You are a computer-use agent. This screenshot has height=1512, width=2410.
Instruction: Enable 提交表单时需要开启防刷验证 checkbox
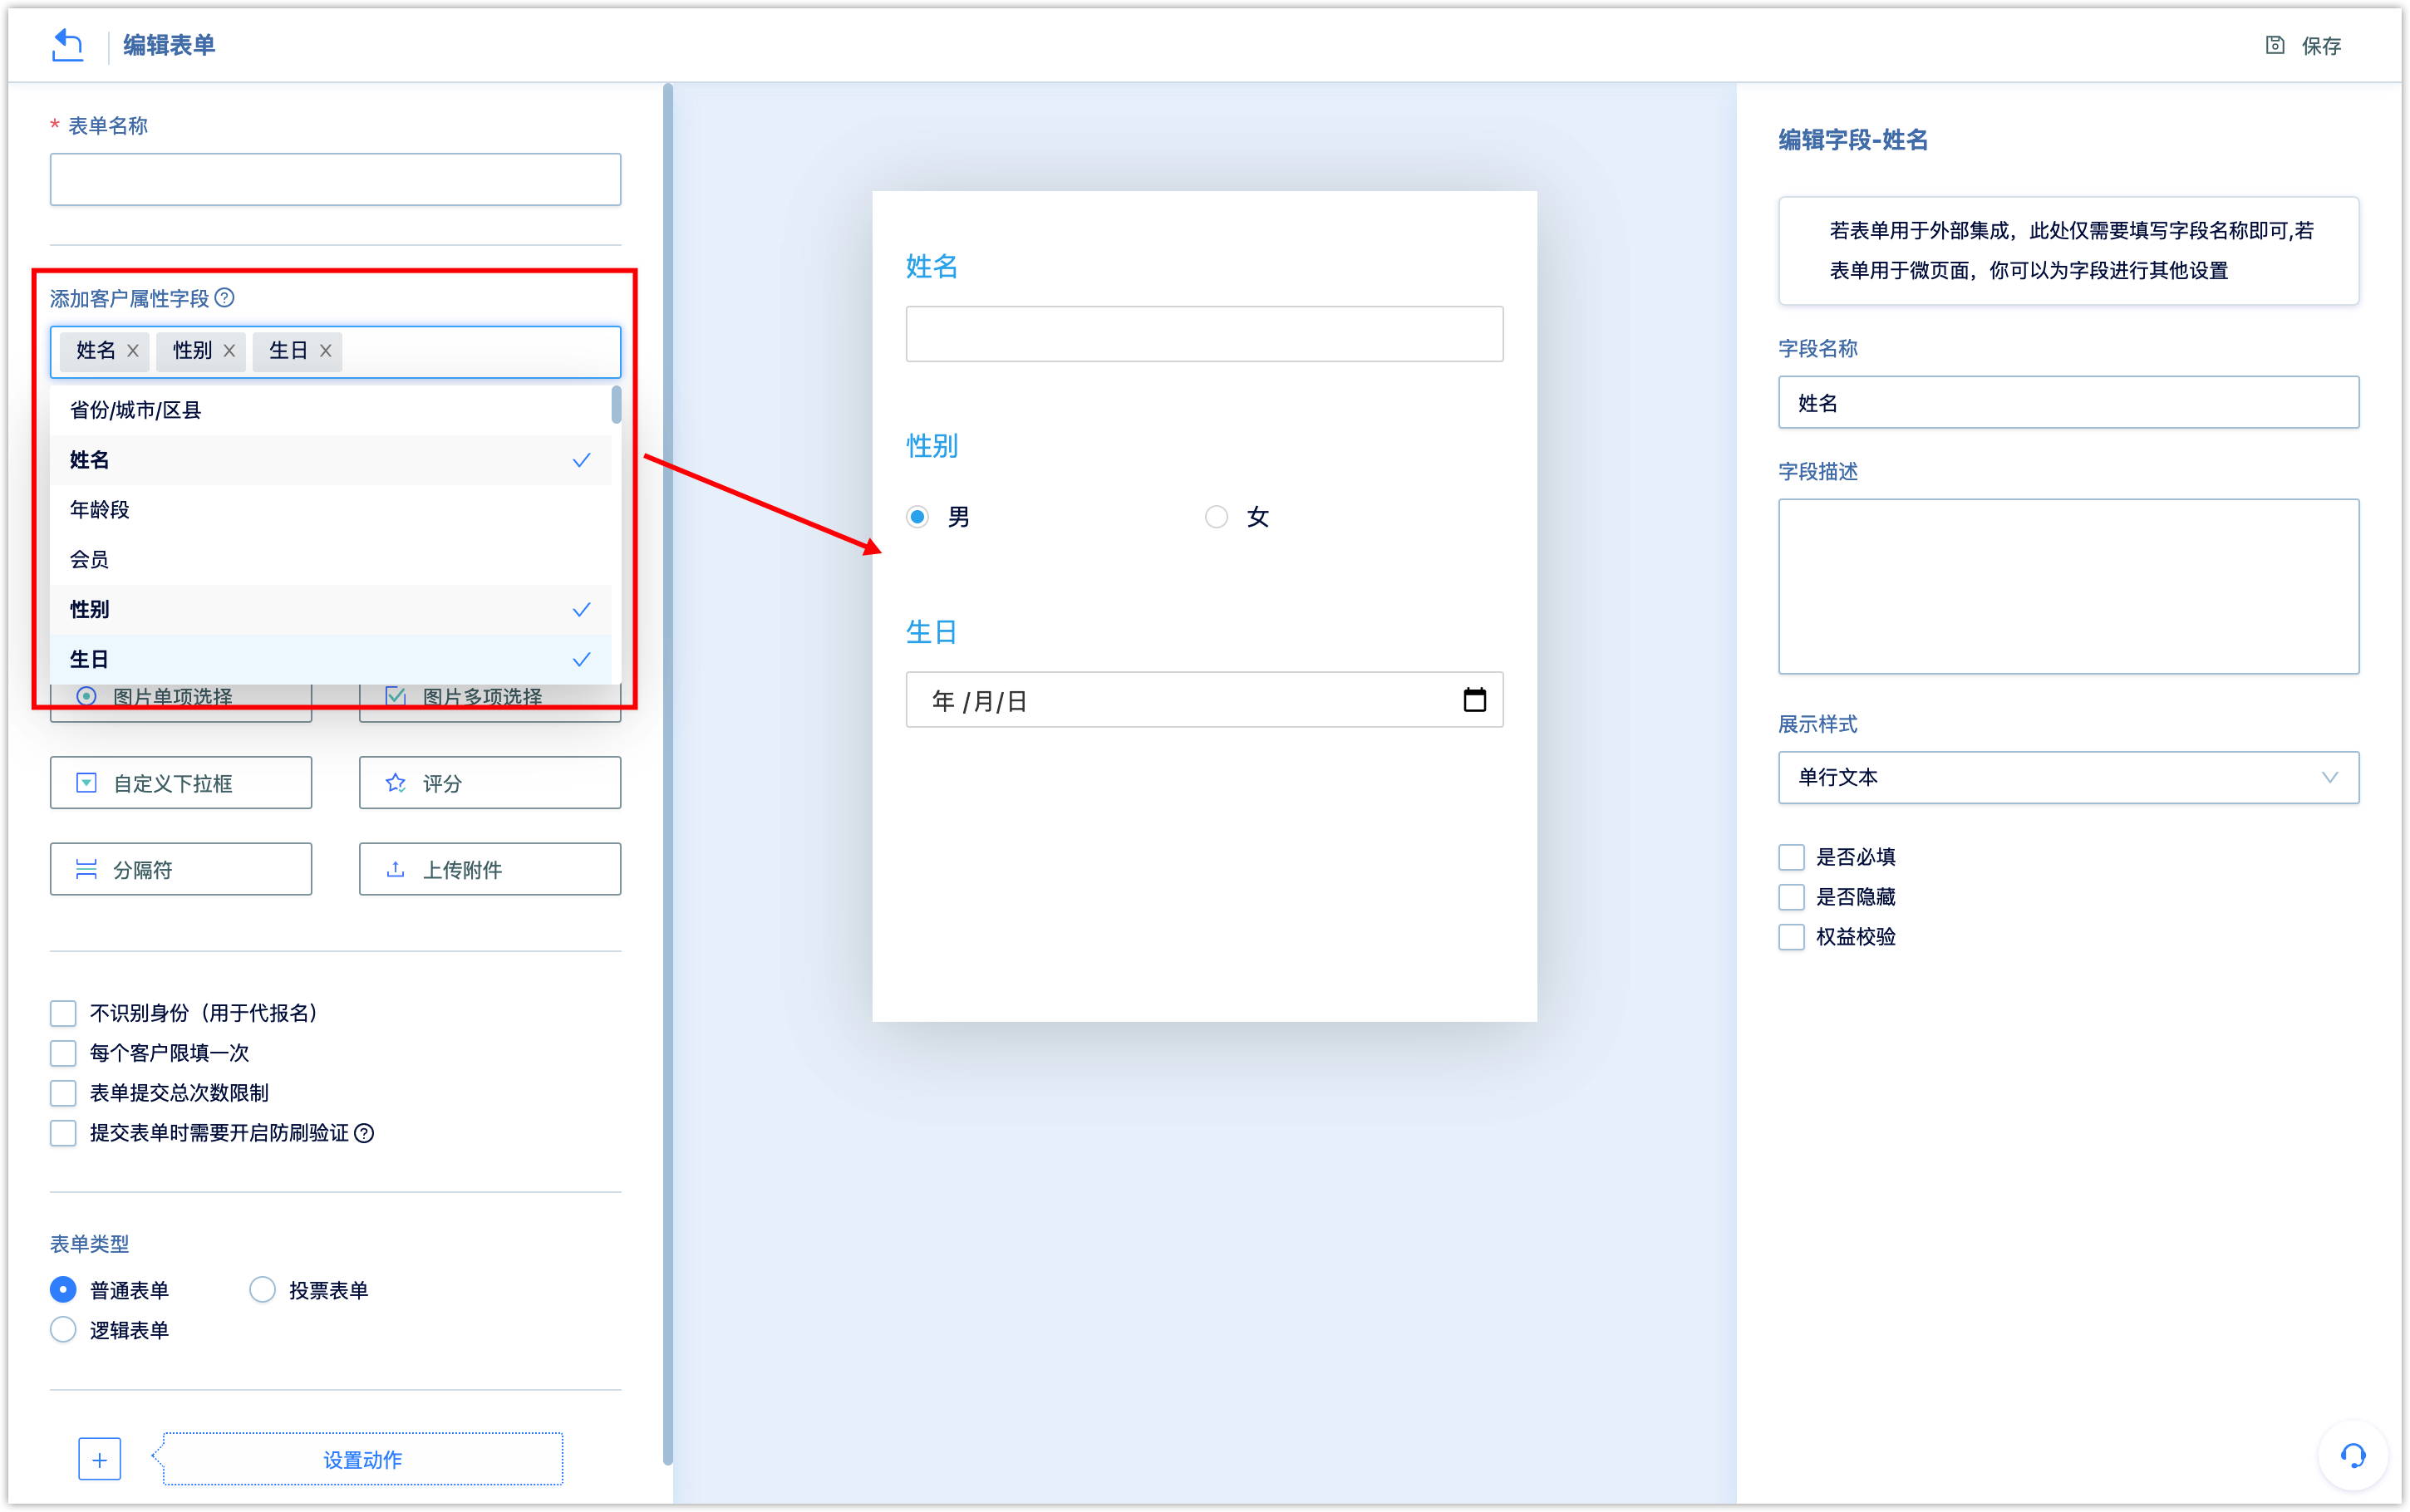(63, 1133)
